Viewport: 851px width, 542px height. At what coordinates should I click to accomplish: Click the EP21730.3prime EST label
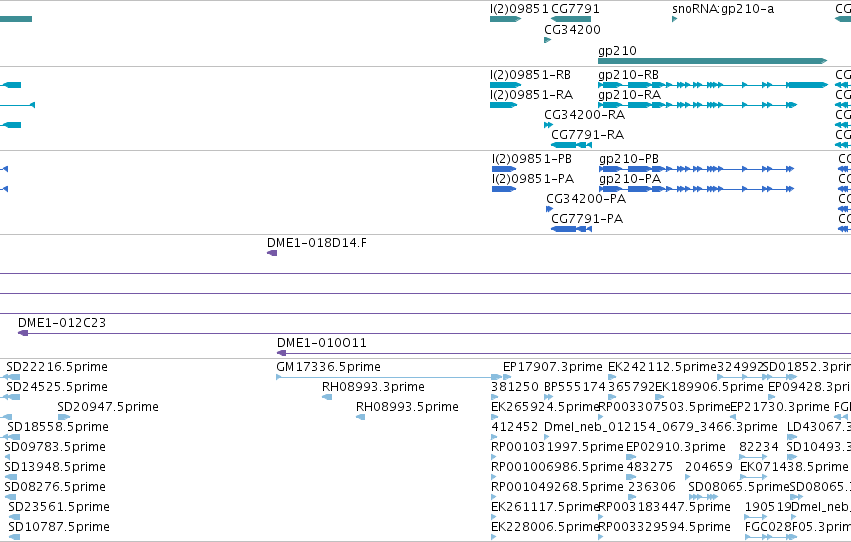(x=780, y=407)
